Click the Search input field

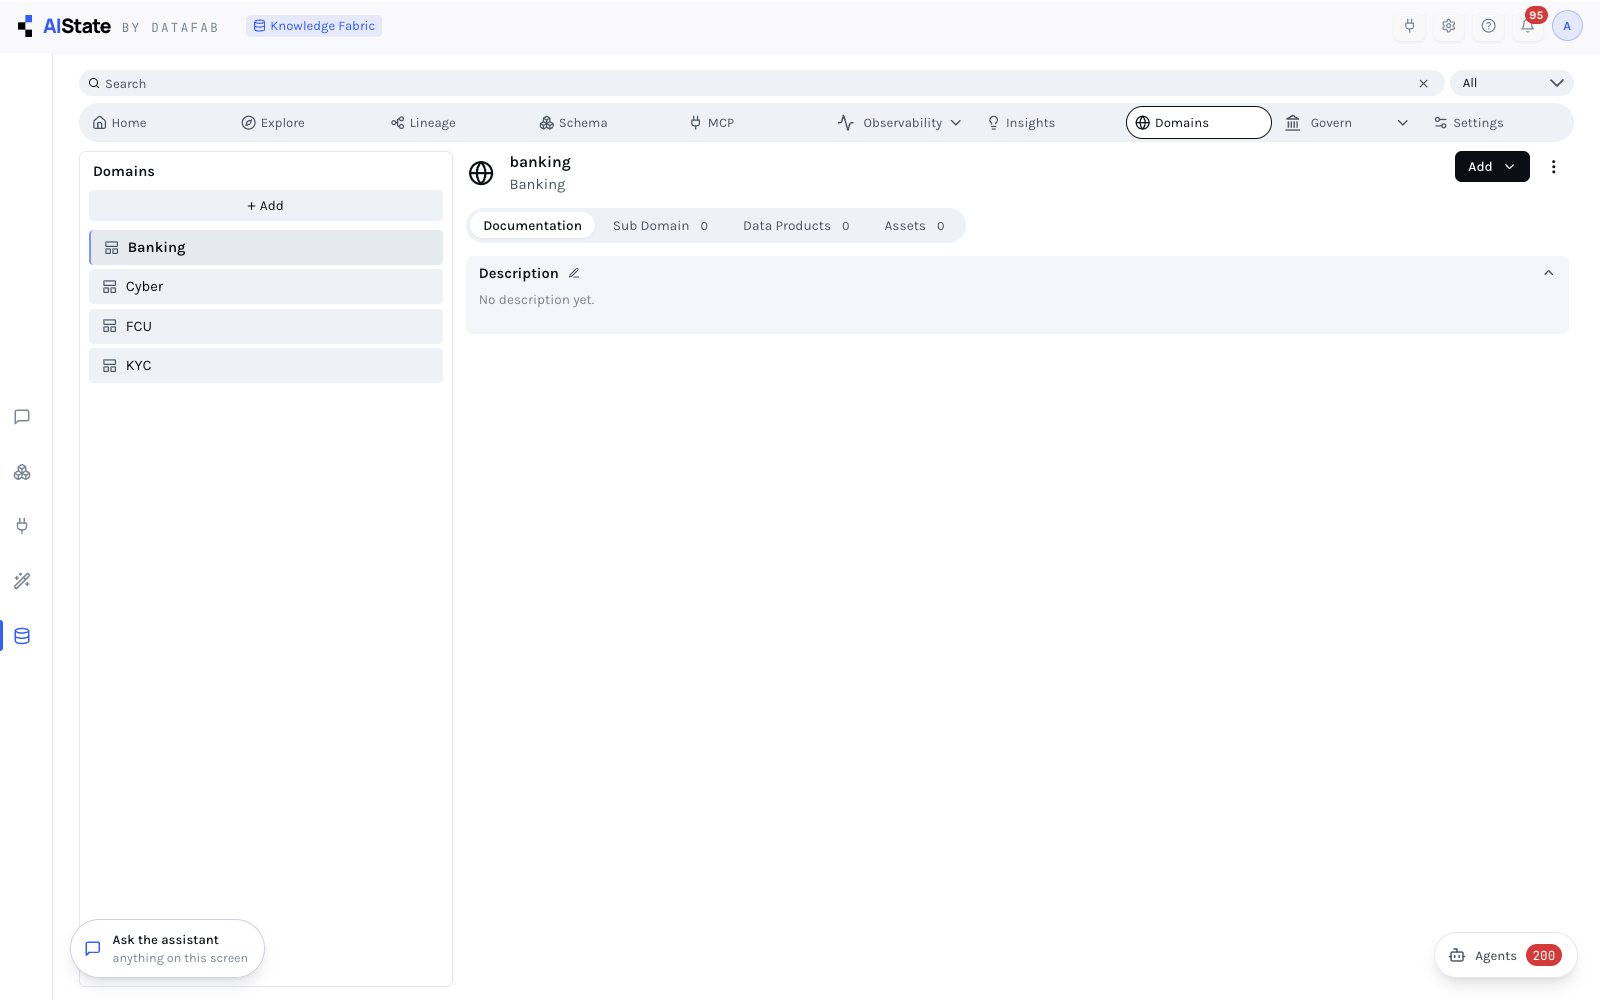click(760, 84)
